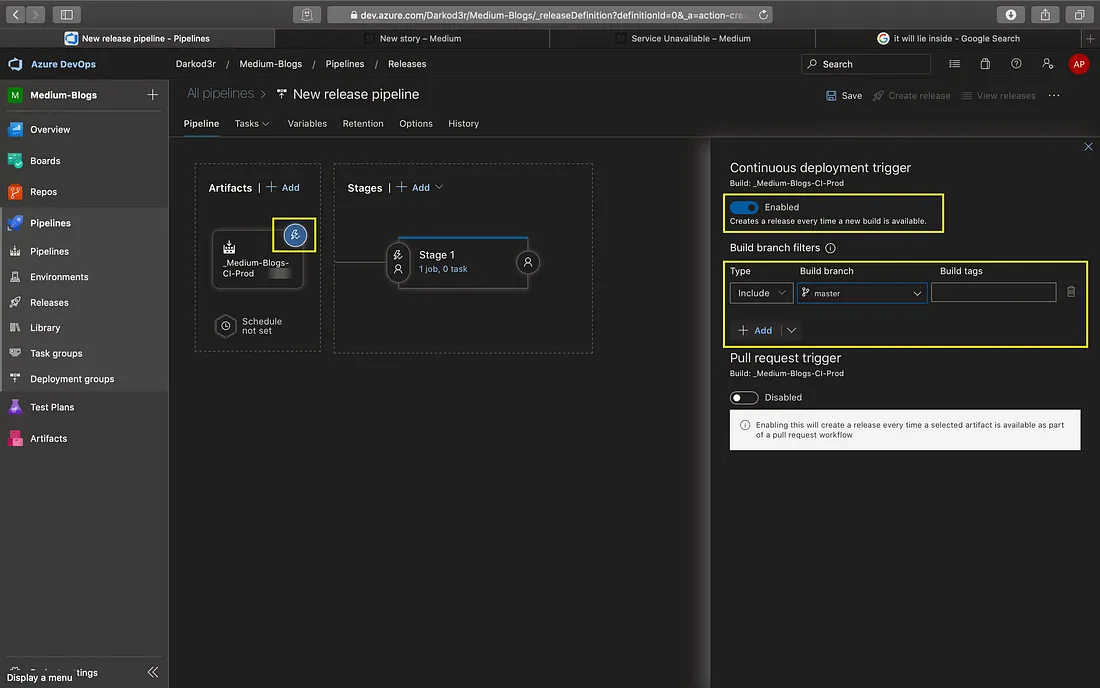The width and height of the screenshot is (1100, 688).
Task: Click the browser share icon
Action: [1045, 15]
